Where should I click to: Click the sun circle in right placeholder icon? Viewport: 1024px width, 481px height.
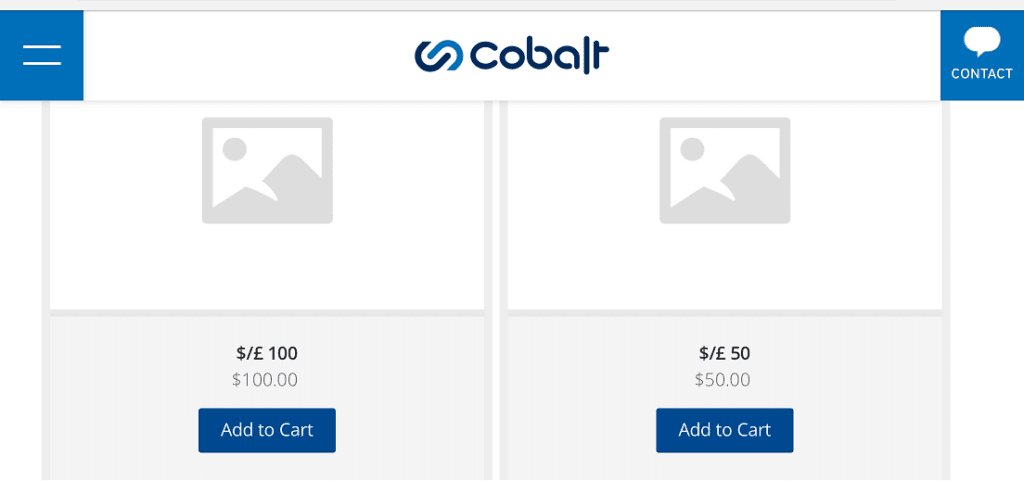(x=692, y=149)
